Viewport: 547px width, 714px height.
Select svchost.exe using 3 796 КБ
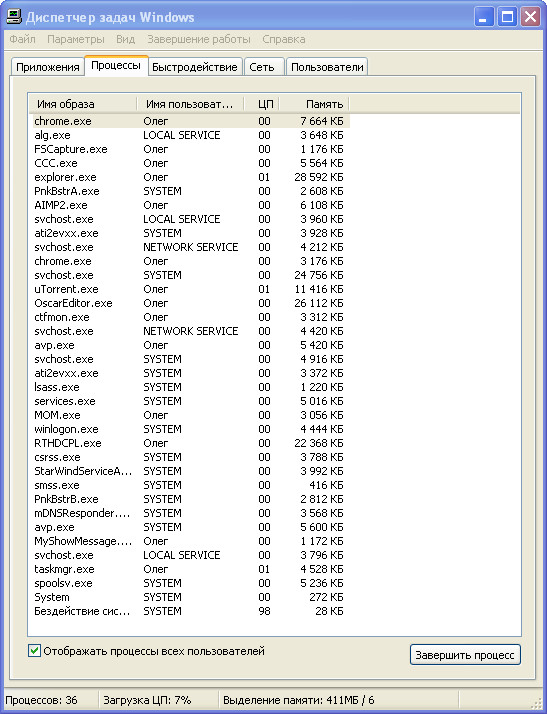click(189, 555)
